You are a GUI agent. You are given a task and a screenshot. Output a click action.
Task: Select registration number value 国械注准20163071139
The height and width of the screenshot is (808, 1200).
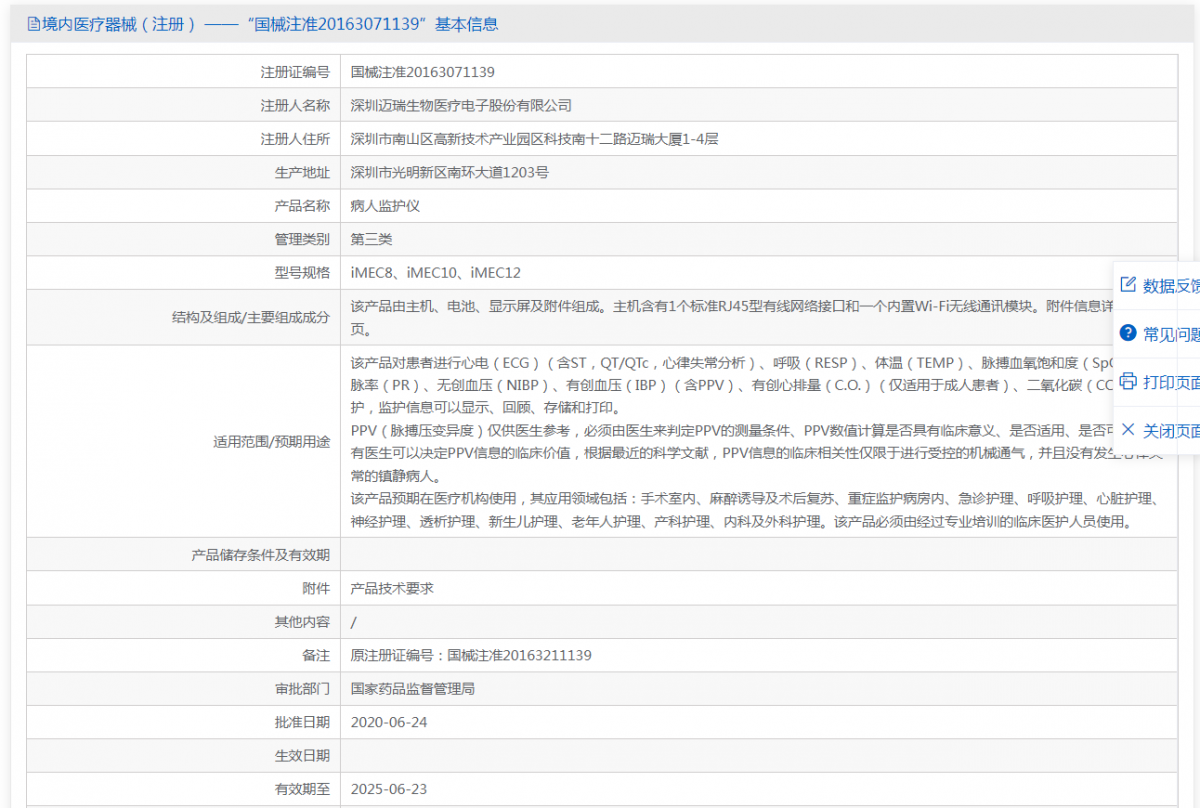422,72
